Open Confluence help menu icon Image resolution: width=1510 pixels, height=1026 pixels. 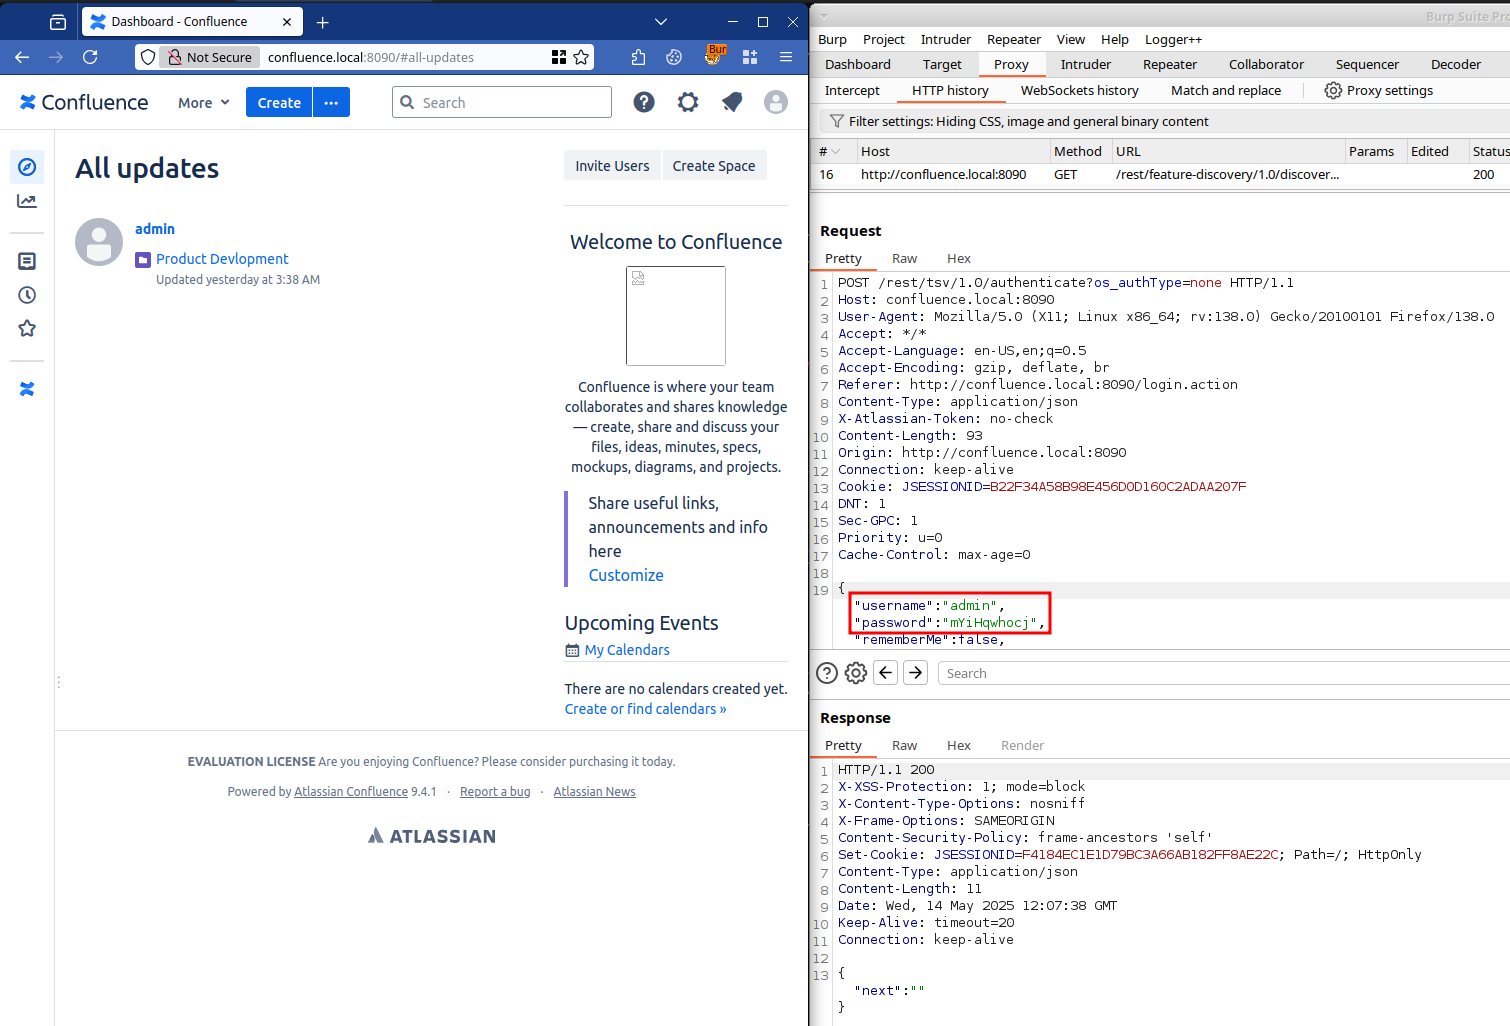644,102
